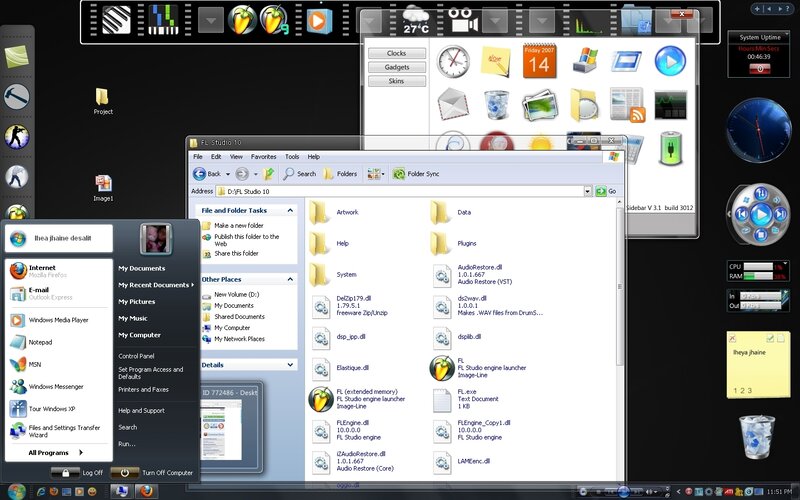Open the Edit menu in Explorer
This screenshot has height=500, width=800.
(x=216, y=157)
